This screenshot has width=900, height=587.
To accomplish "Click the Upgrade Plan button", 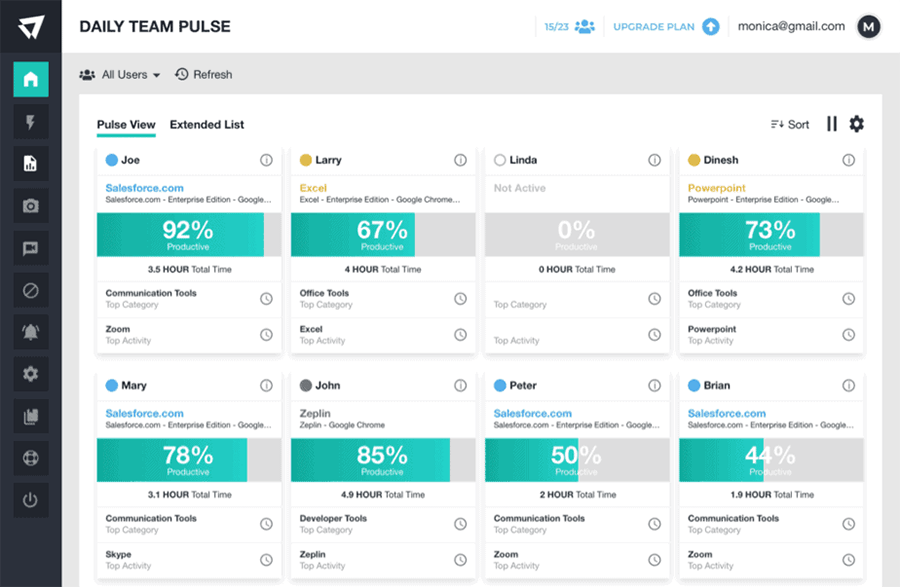I will [x=665, y=27].
